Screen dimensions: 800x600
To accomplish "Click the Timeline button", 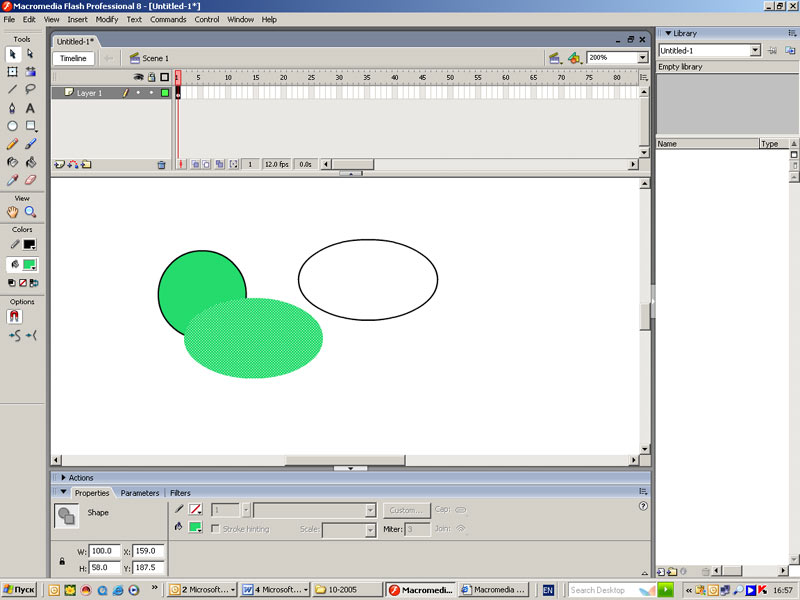I will 73,58.
